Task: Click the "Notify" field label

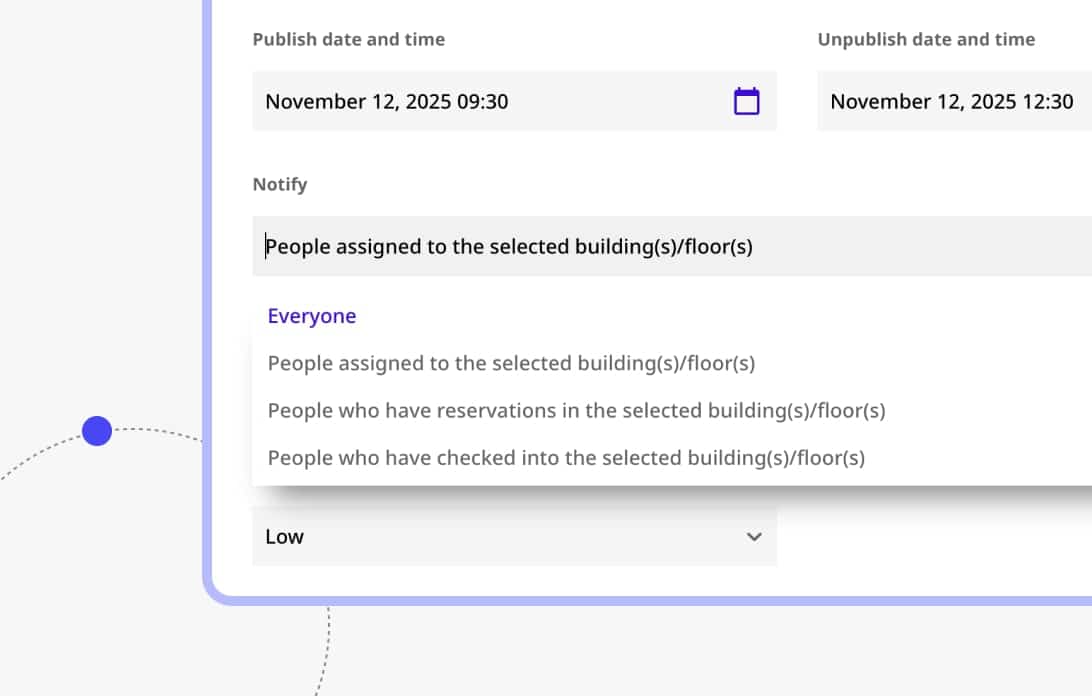Action: pyautogui.click(x=280, y=185)
